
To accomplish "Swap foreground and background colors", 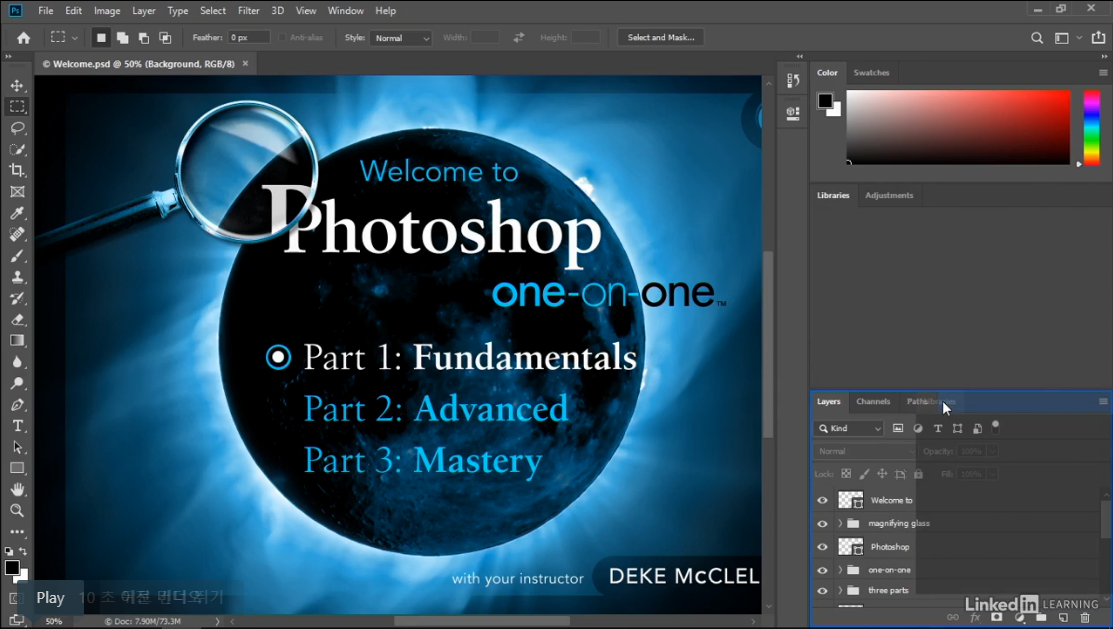I will 23,551.
